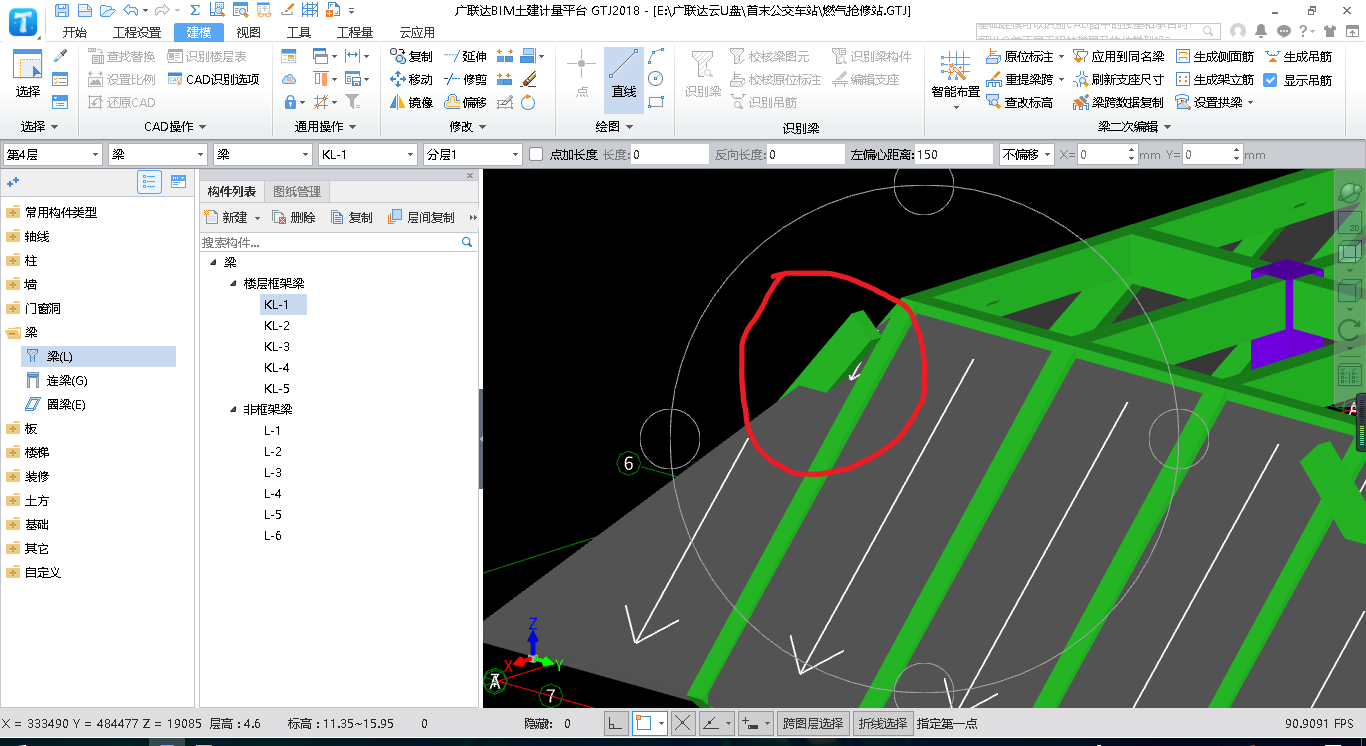The width and height of the screenshot is (1366, 746).
Task: Click the 左偏心距离 input field
Action: 953,154
